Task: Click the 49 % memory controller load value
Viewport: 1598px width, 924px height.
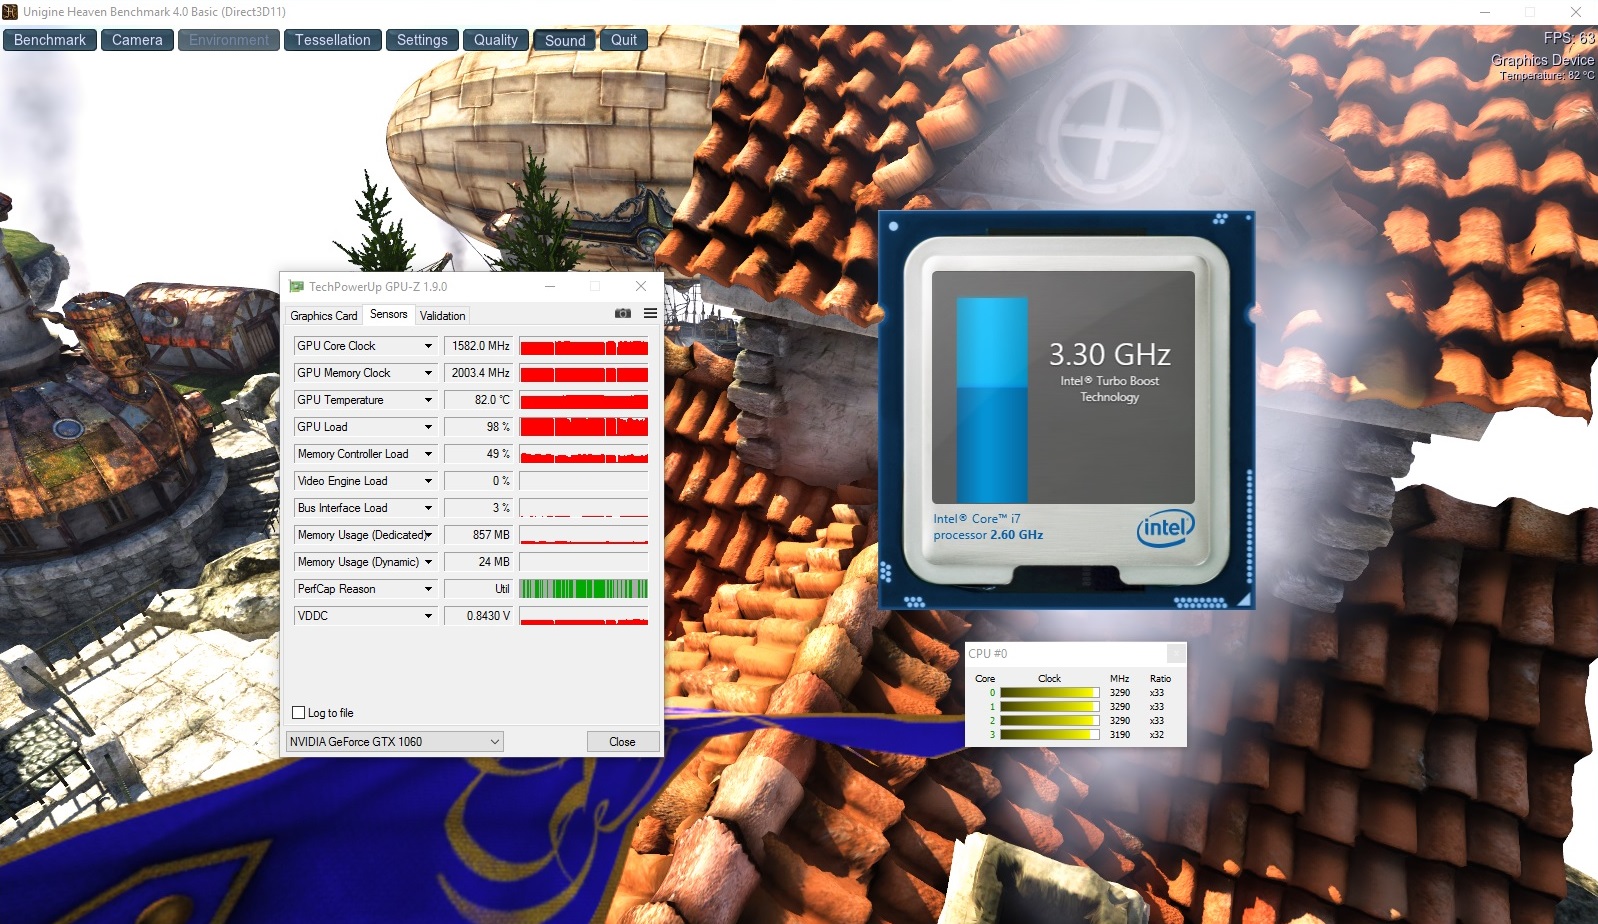Action: pos(479,454)
